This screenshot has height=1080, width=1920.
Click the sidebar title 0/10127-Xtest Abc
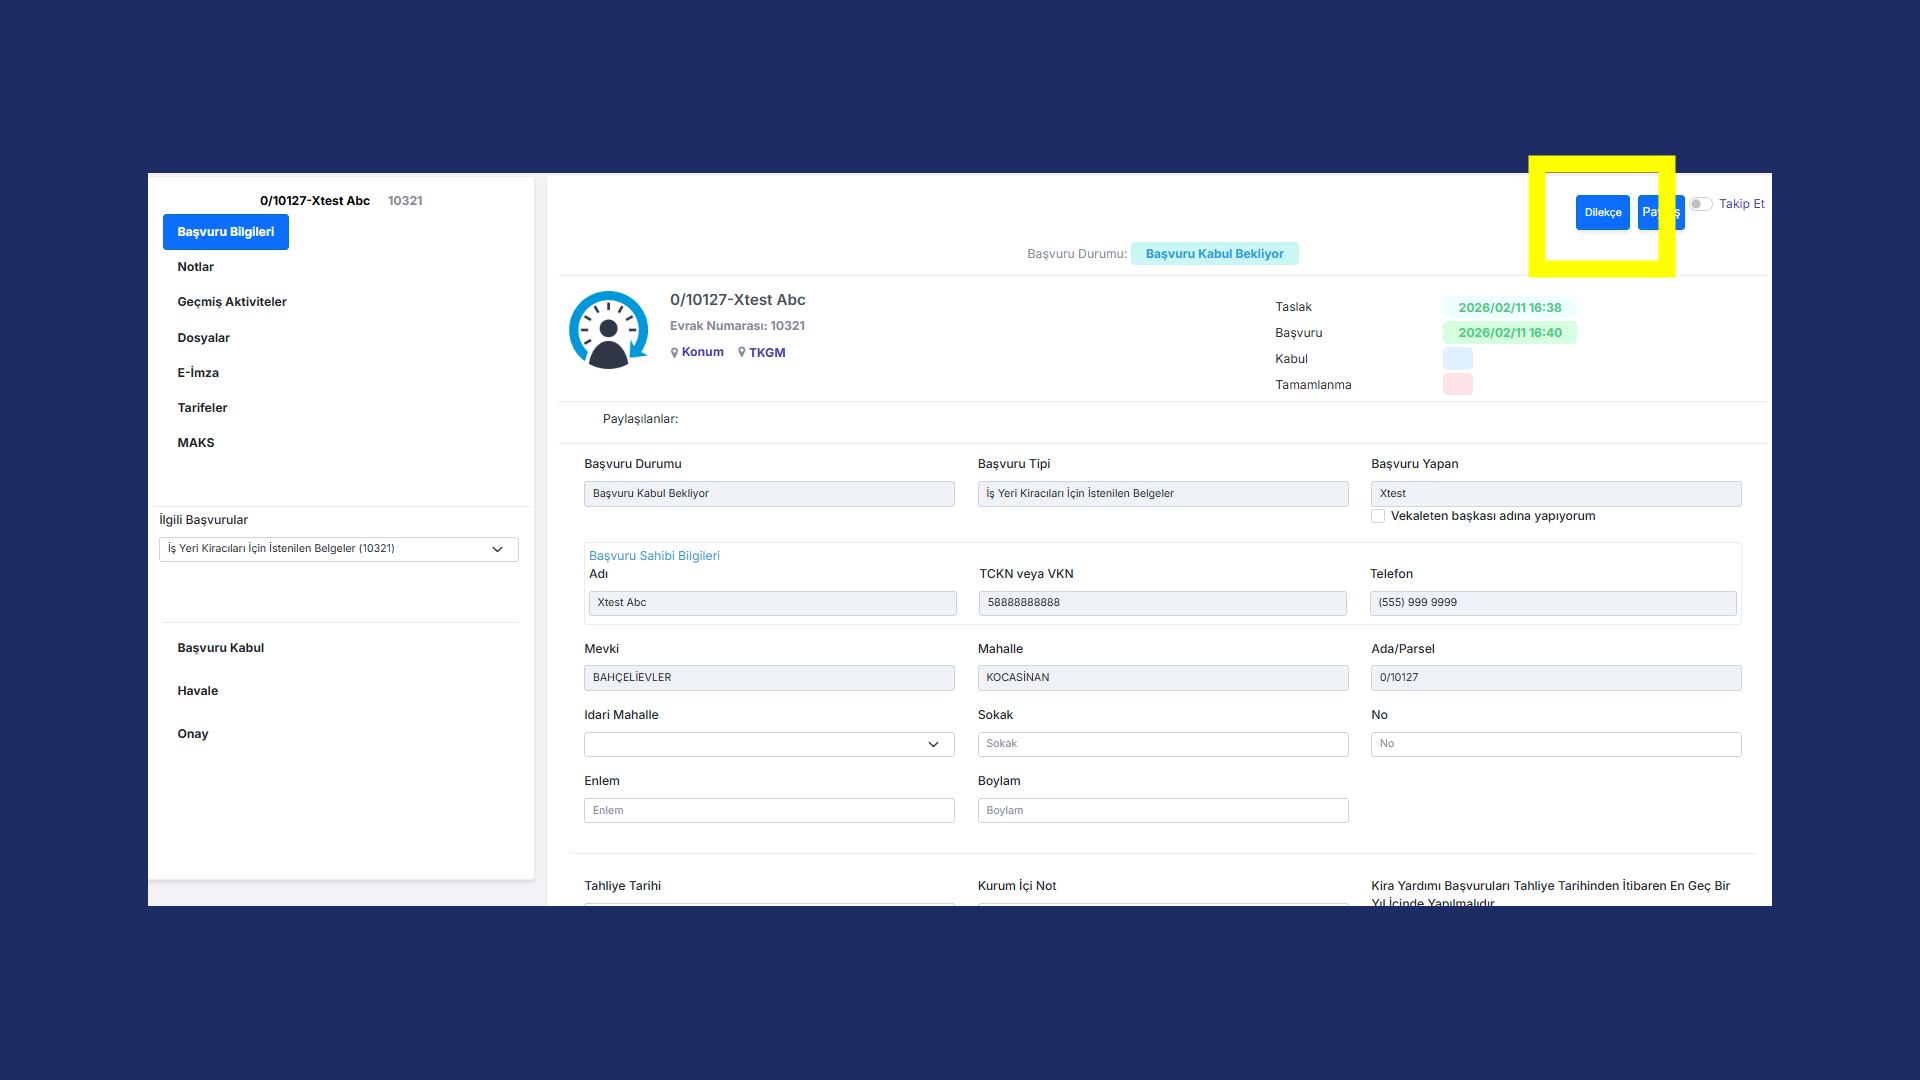tap(315, 201)
